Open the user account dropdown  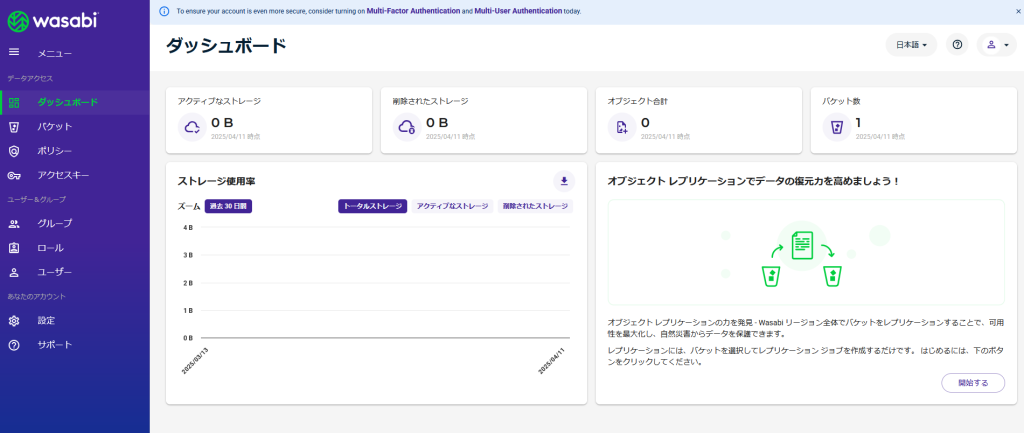(997, 44)
